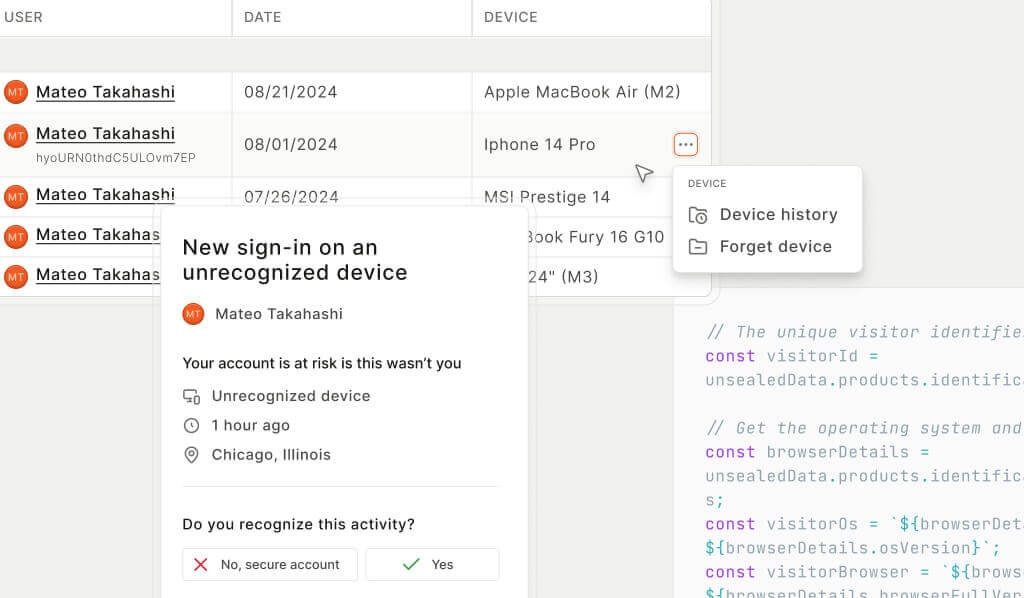This screenshot has width=1024, height=598.
Task: Click the green checkmark icon on the Yes button
Action: 410,564
